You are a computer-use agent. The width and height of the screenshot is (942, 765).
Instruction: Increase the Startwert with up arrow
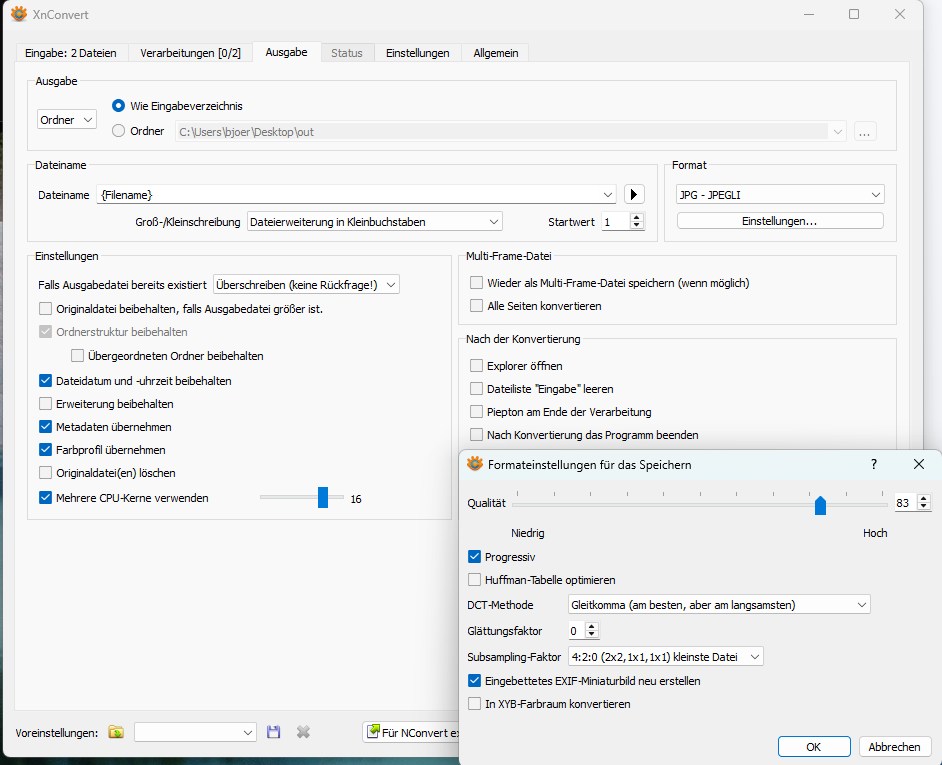[637, 217]
